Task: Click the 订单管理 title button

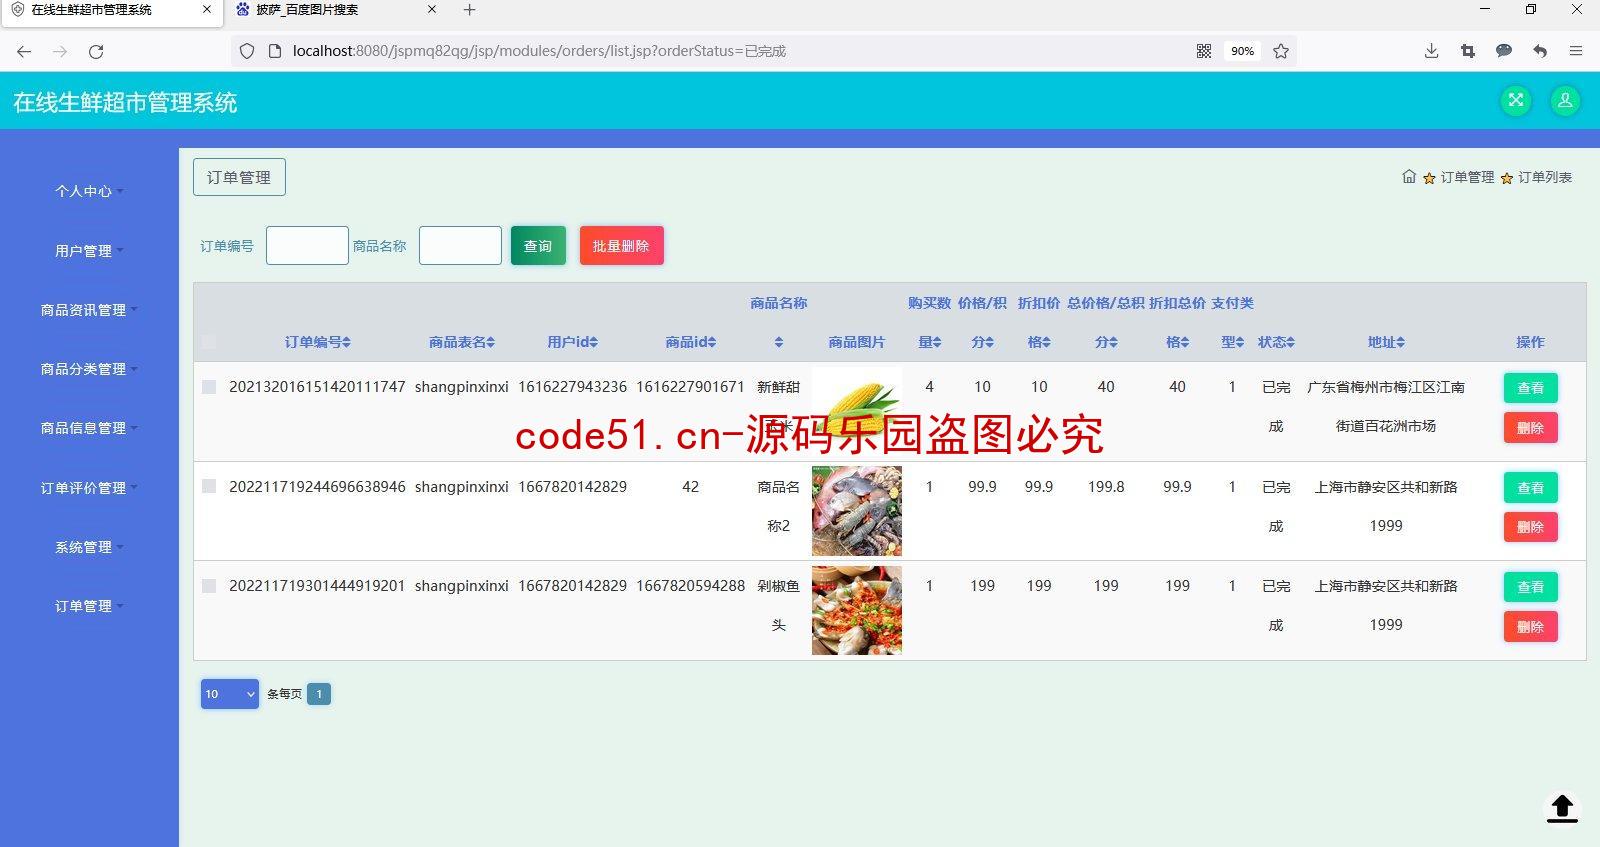Action: pyautogui.click(x=239, y=177)
